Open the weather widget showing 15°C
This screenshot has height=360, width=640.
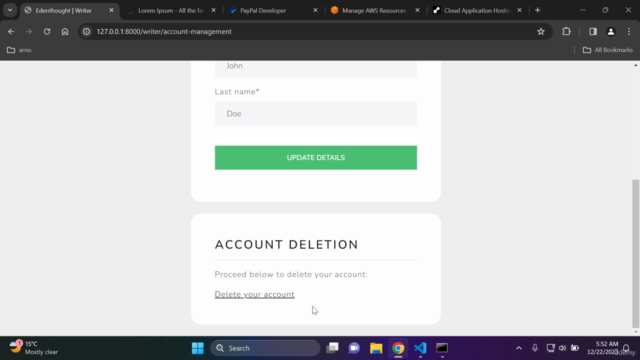point(33,348)
